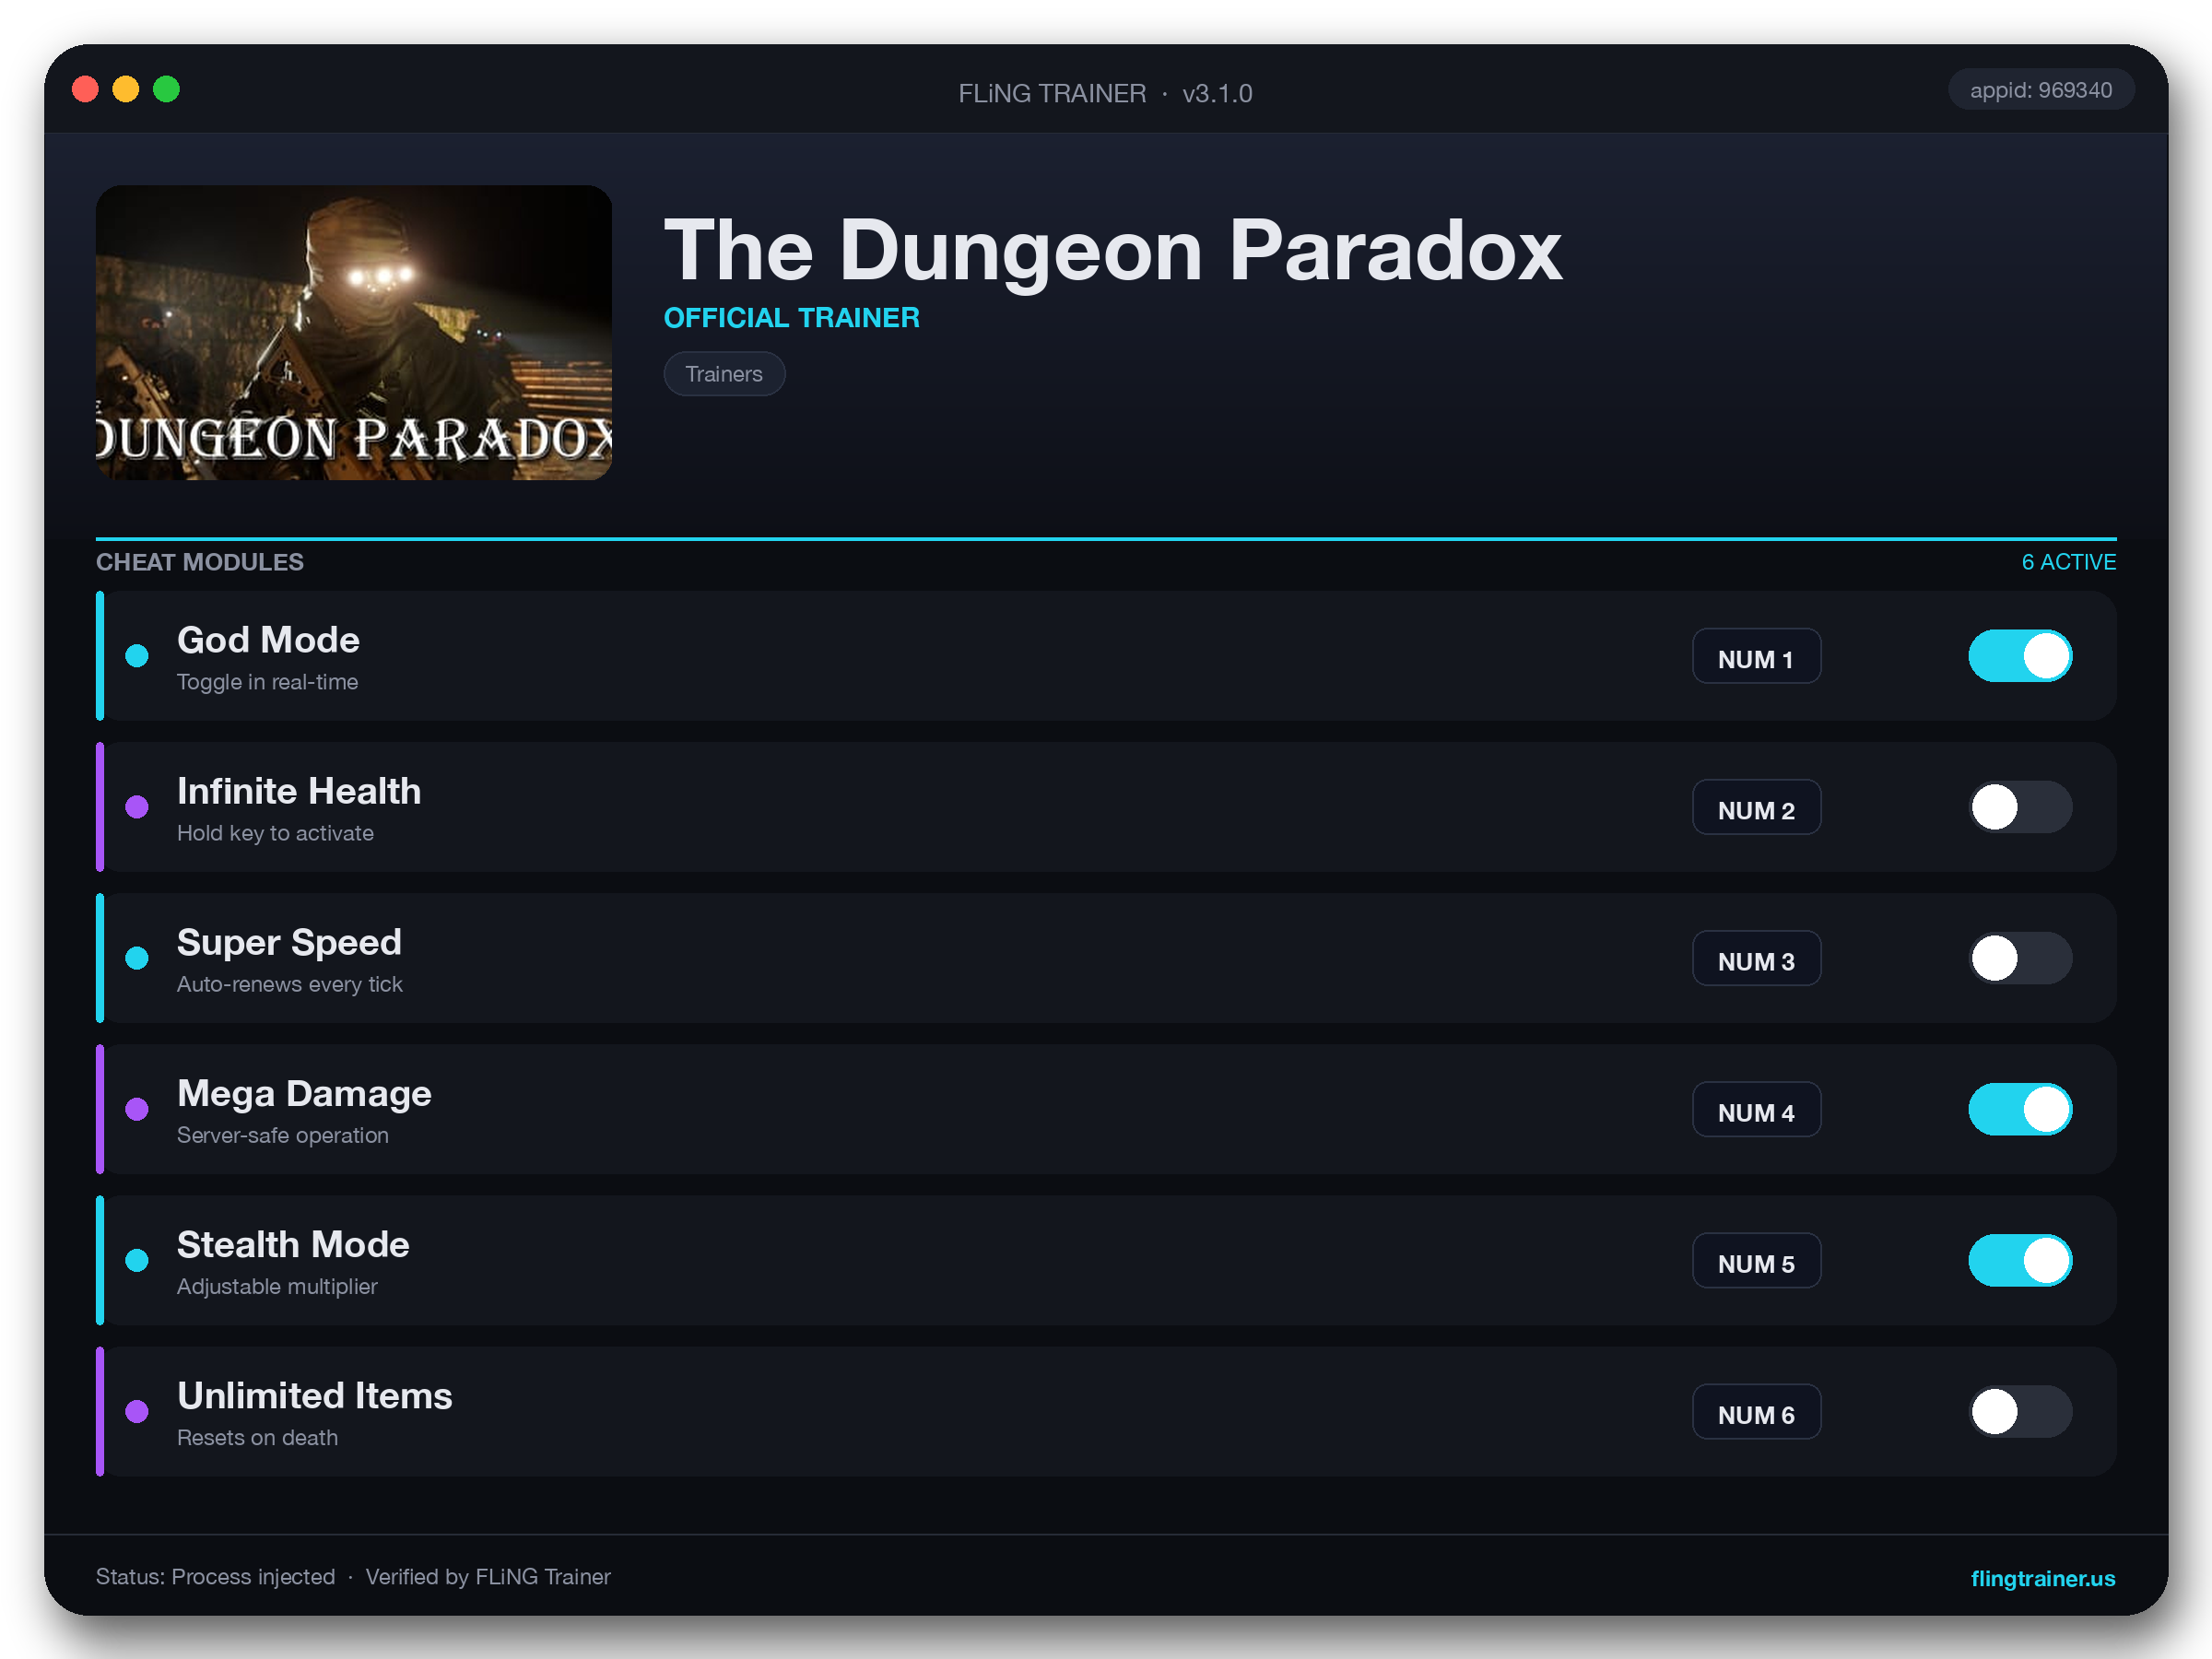
Task: Click the Trainers tag pill
Action: (x=724, y=374)
